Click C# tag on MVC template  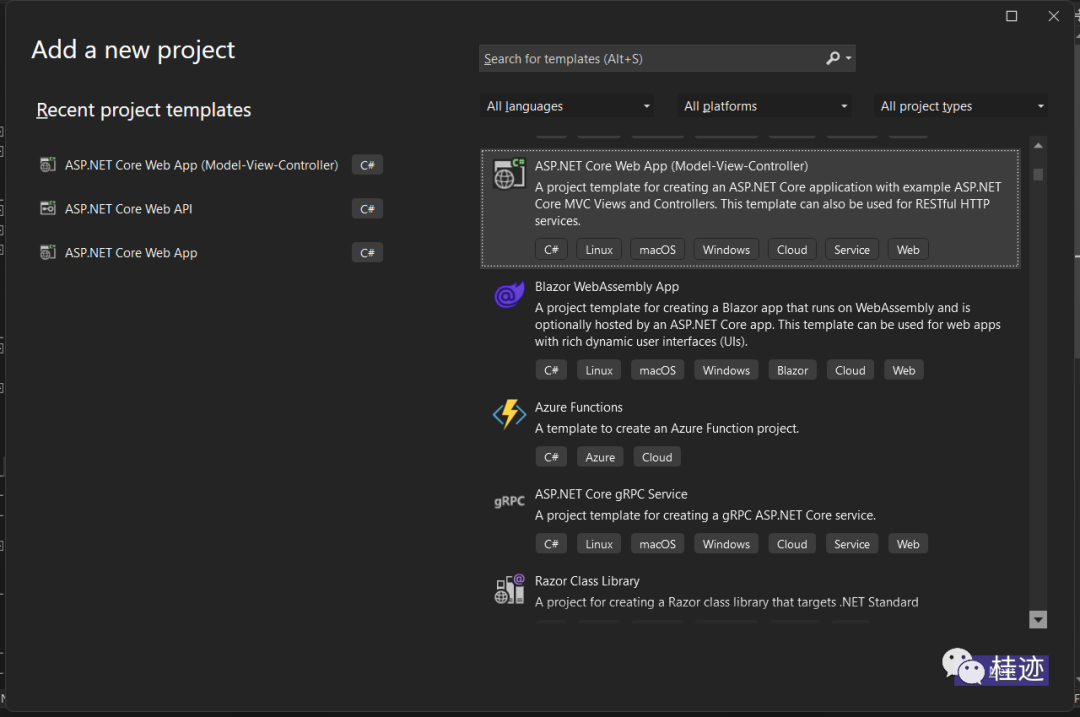pyautogui.click(x=551, y=249)
